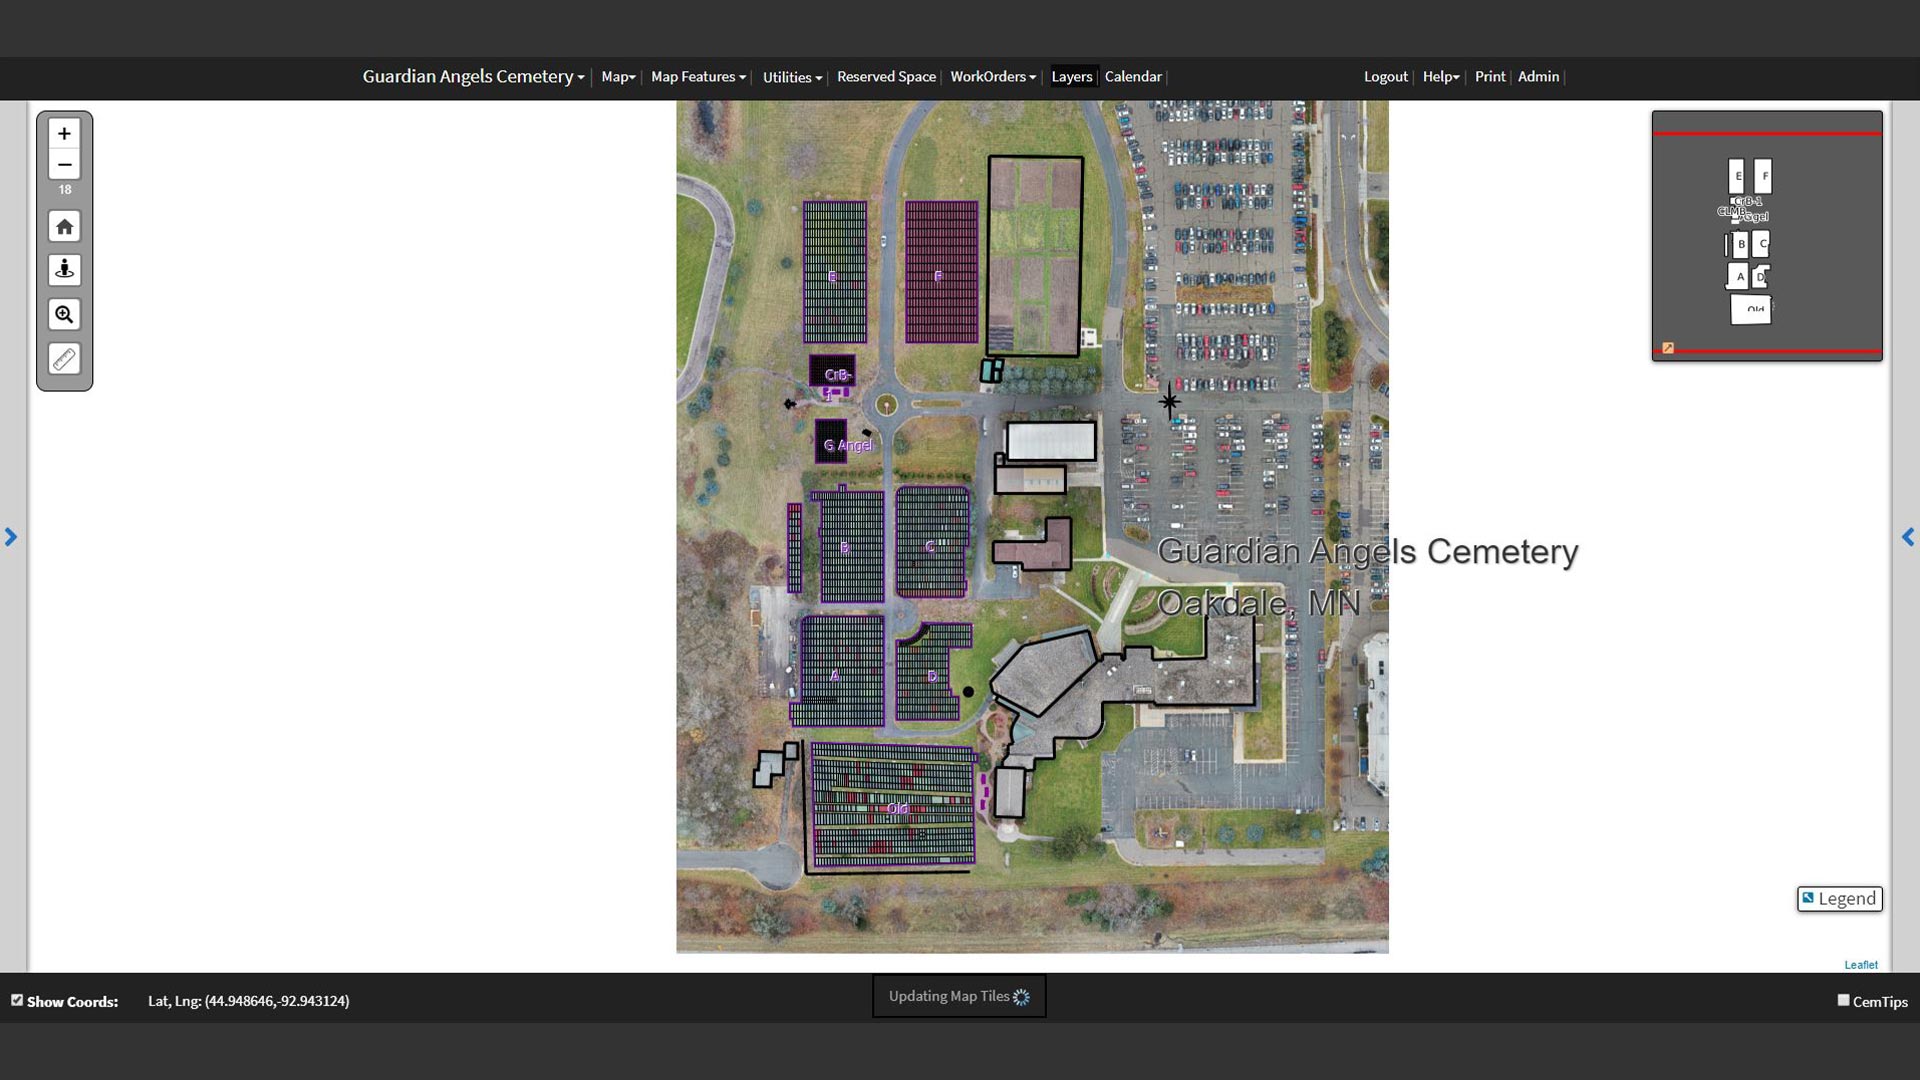Select the Layers menu item
This screenshot has height=1080, width=1920.
coord(1072,76)
